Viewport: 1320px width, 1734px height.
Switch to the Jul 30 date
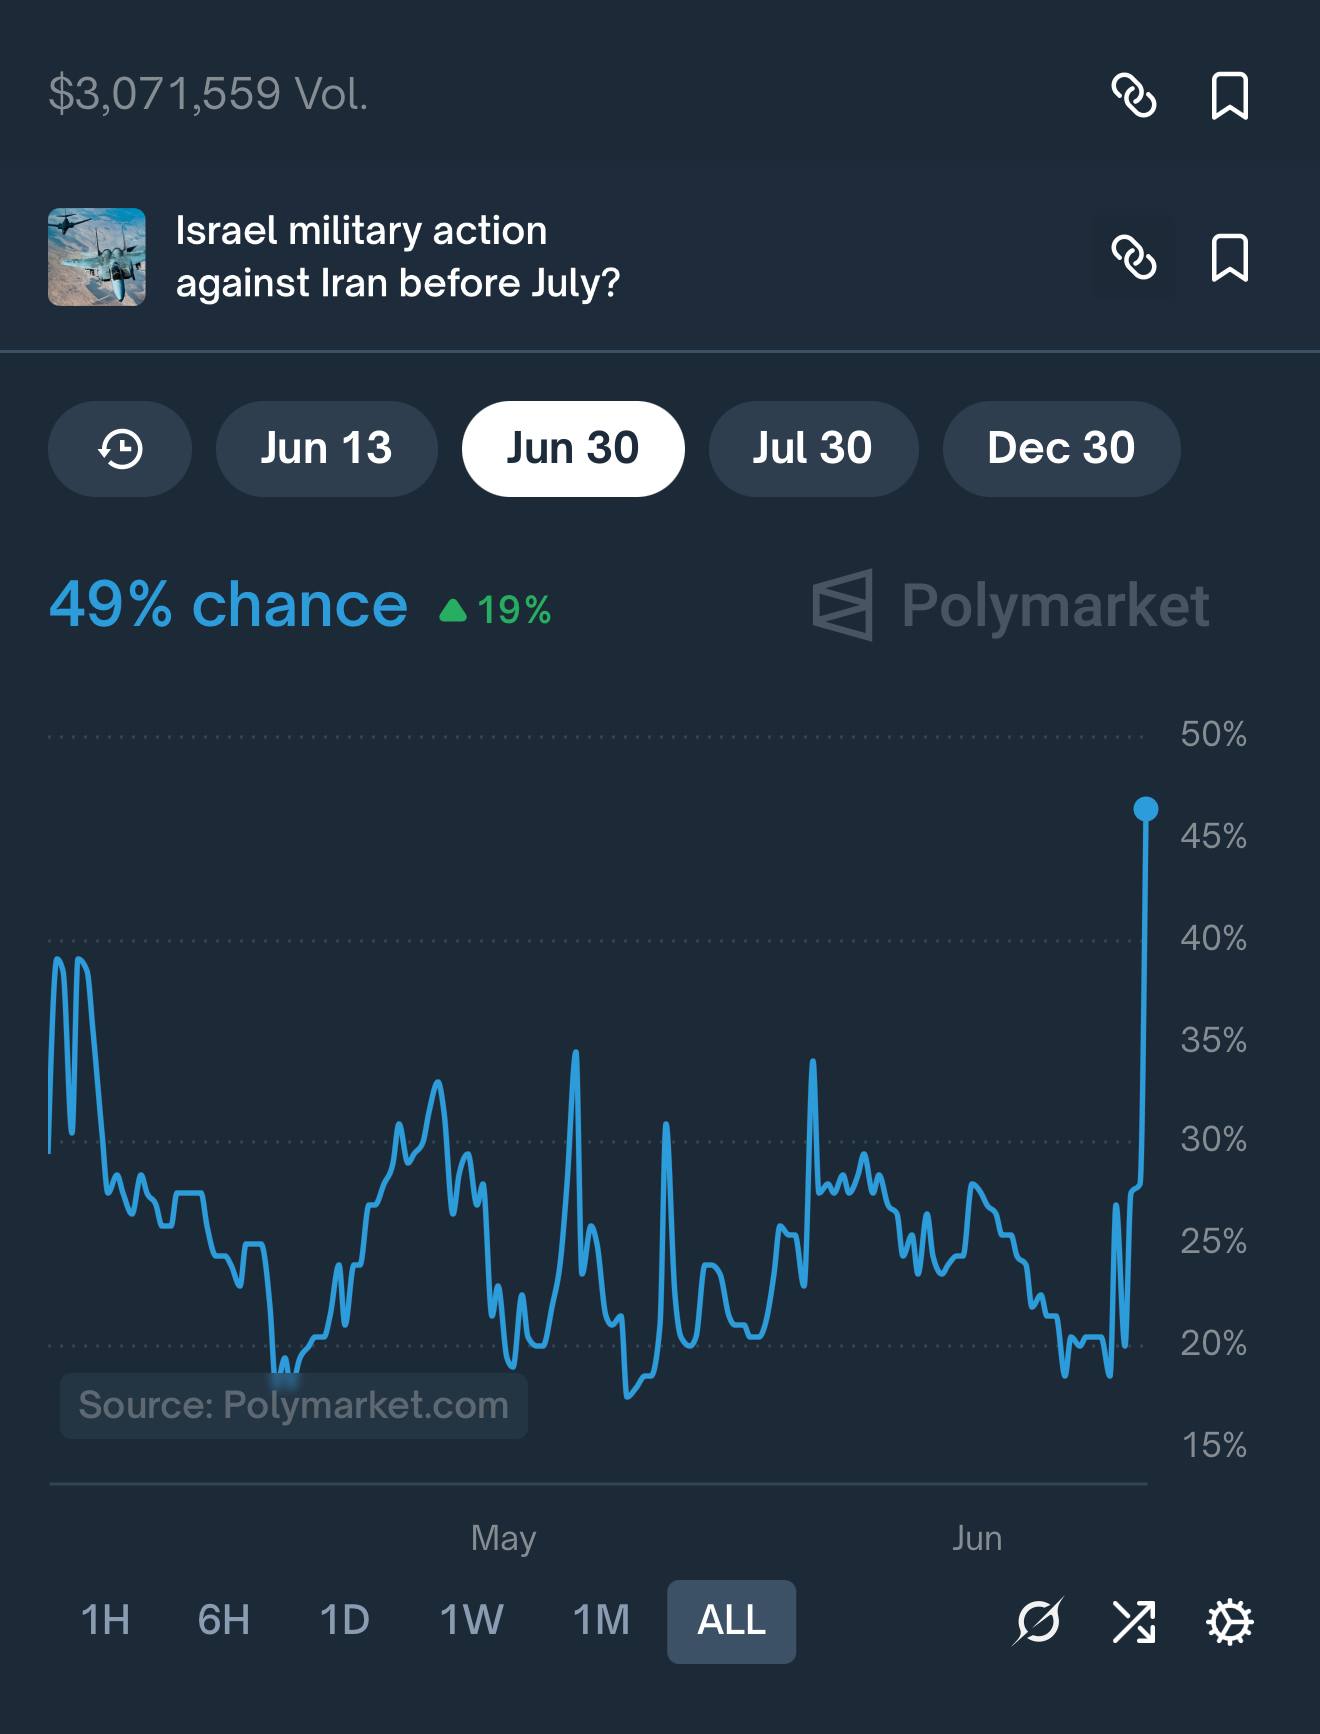(812, 449)
